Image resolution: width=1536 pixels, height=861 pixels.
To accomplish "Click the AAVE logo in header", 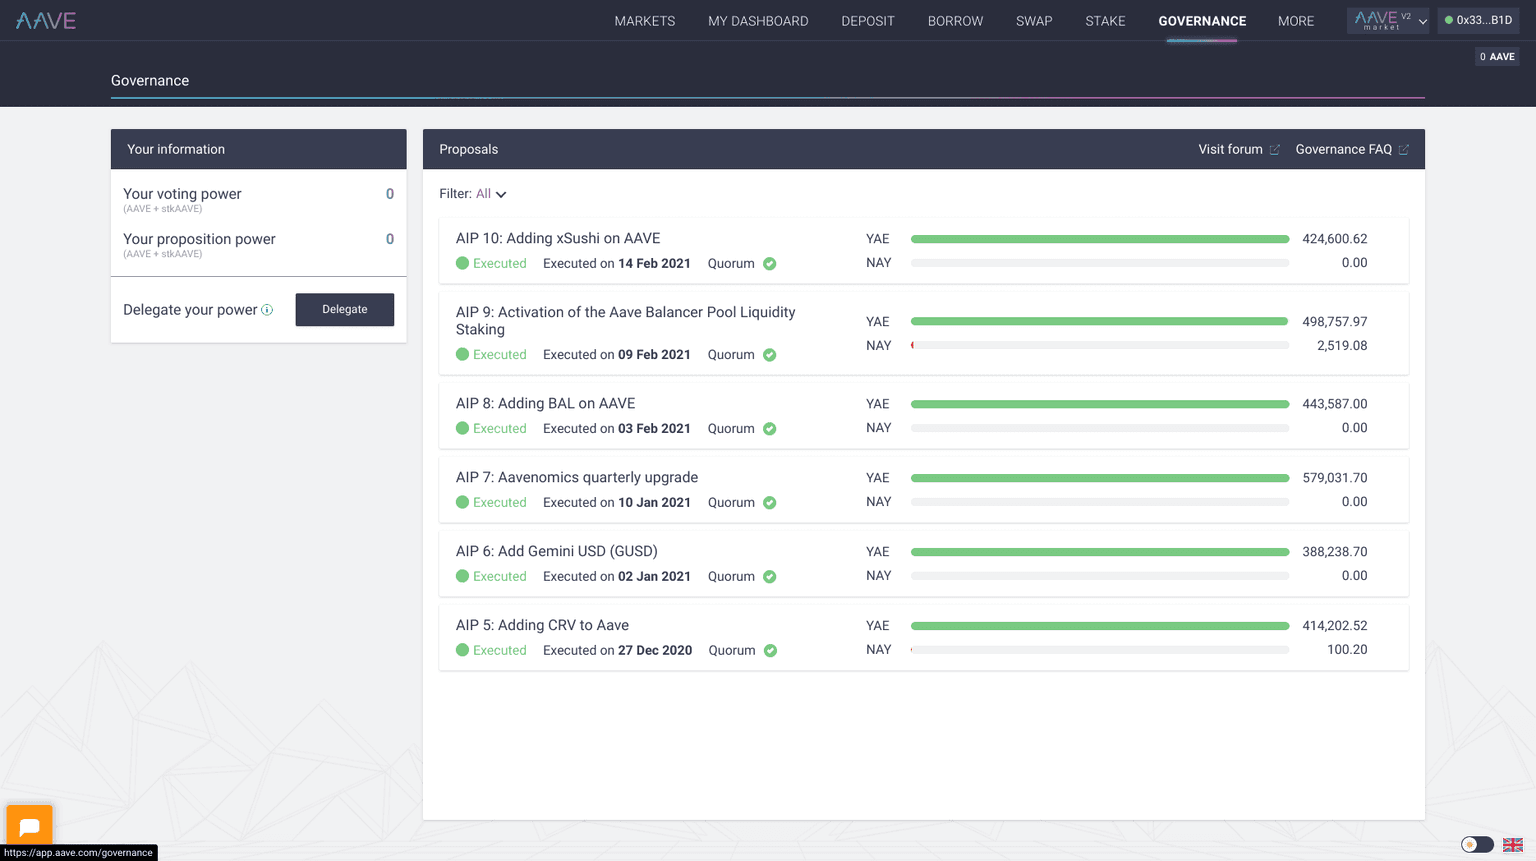I will 46,20.
